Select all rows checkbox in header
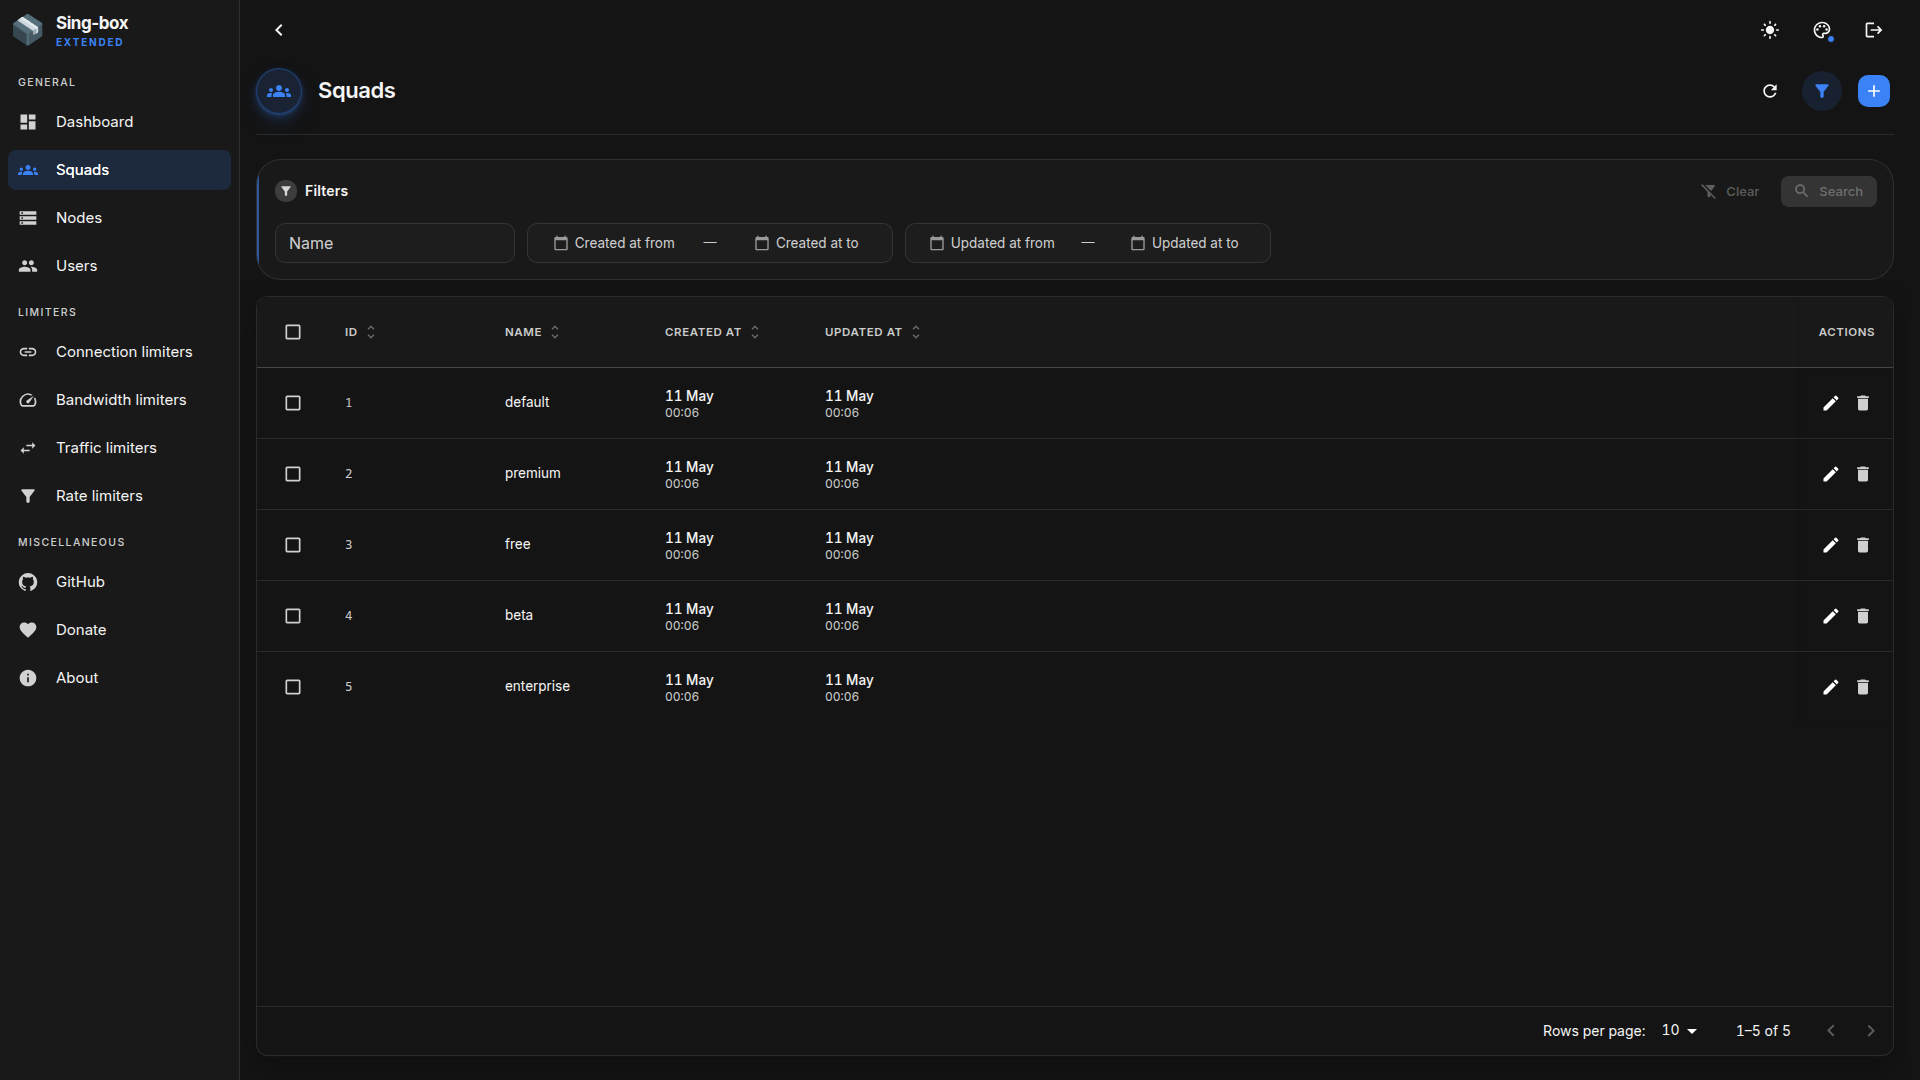Screen dimensions: 1920x1080 (x=293, y=332)
